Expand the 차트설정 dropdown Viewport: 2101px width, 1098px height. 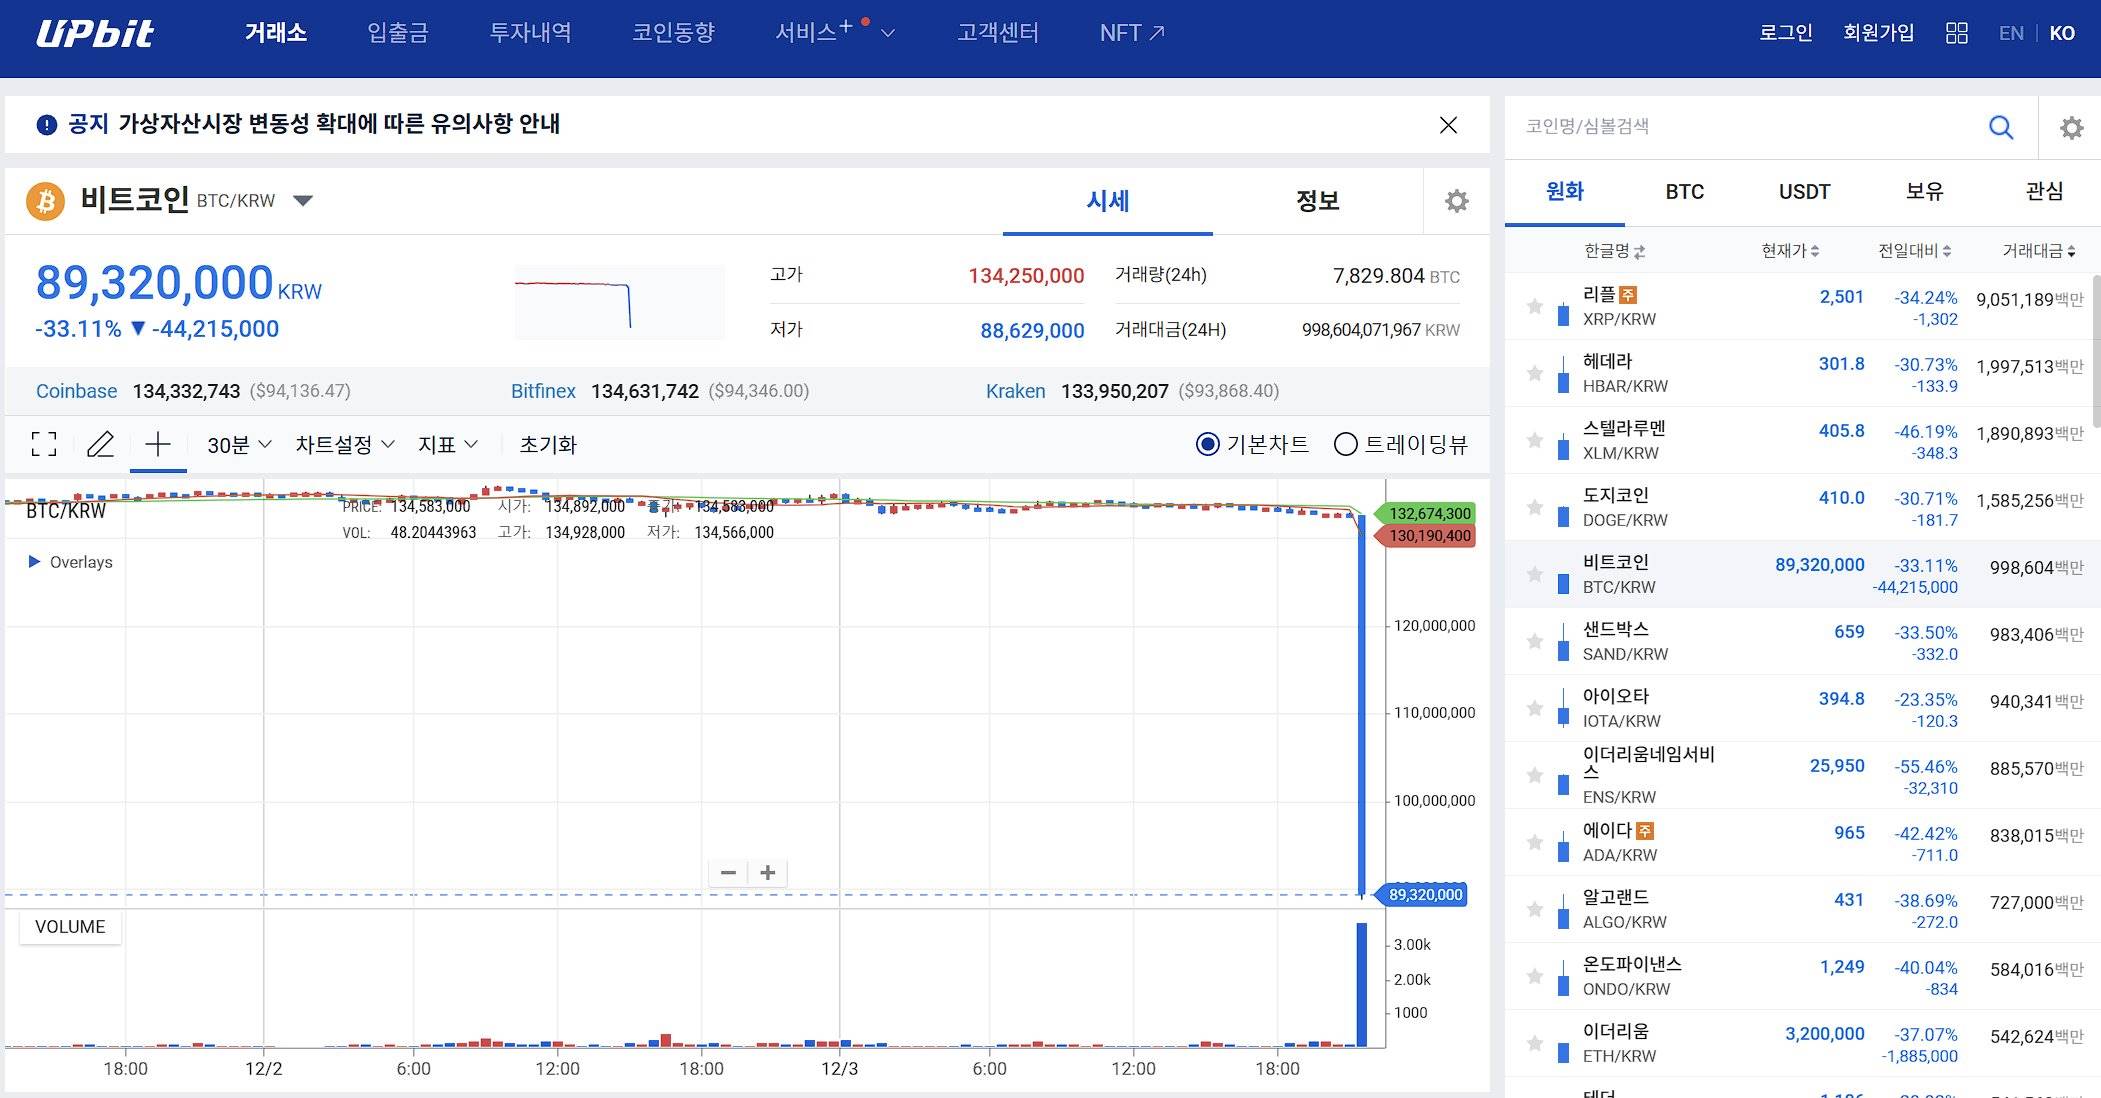tap(344, 445)
